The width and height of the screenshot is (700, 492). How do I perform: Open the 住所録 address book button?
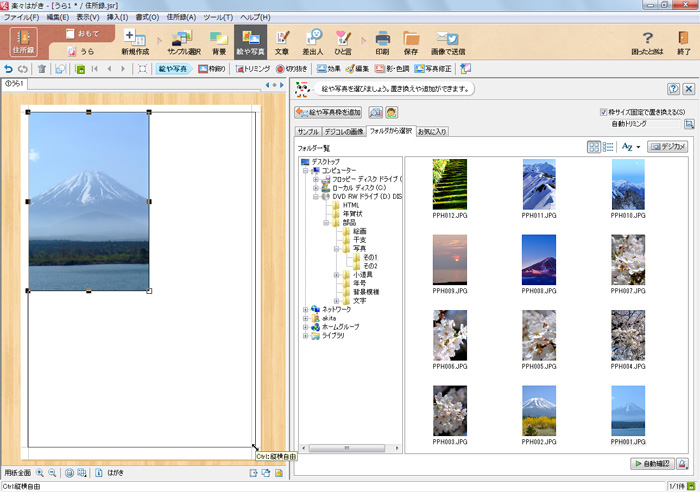tap(23, 42)
